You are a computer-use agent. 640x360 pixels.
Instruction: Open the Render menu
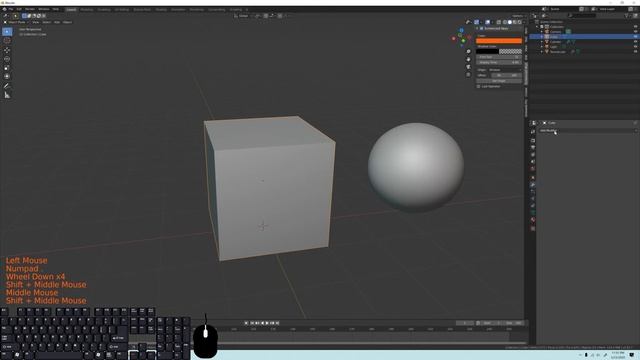click(x=30, y=9)
